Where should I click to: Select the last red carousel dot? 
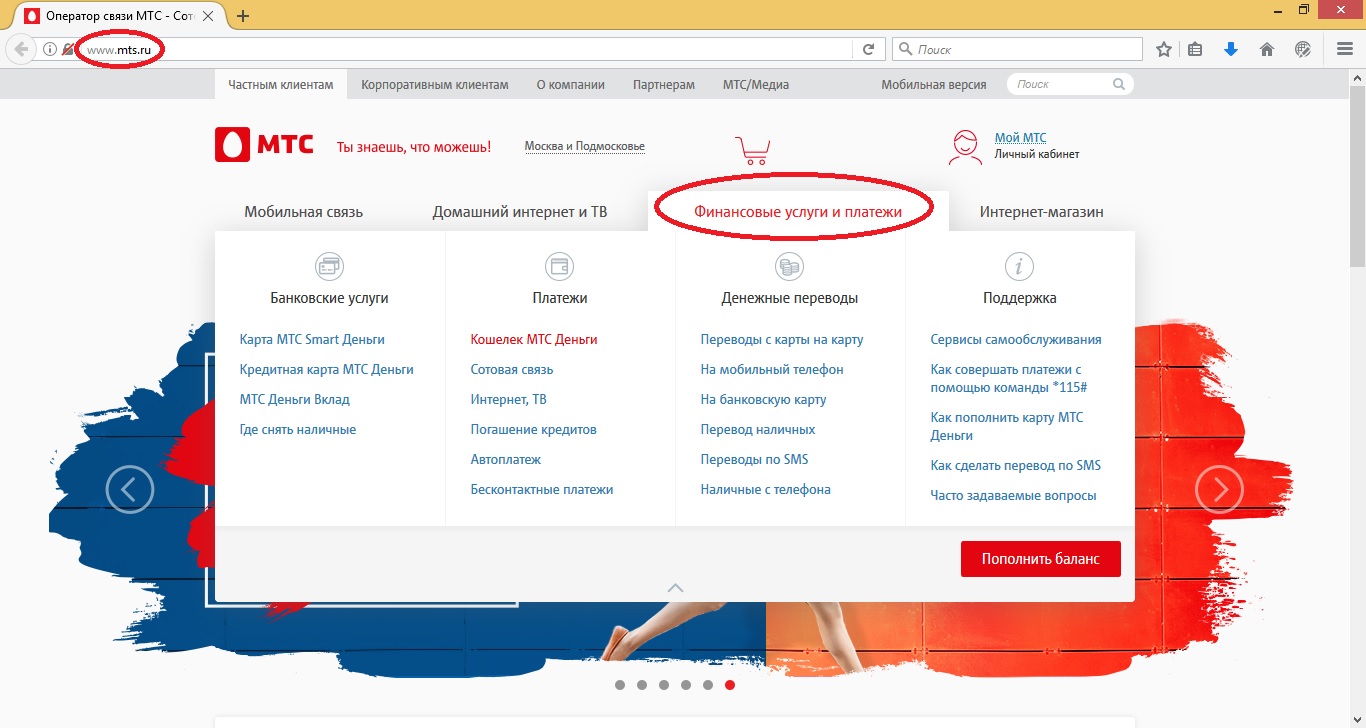point(730,685)
